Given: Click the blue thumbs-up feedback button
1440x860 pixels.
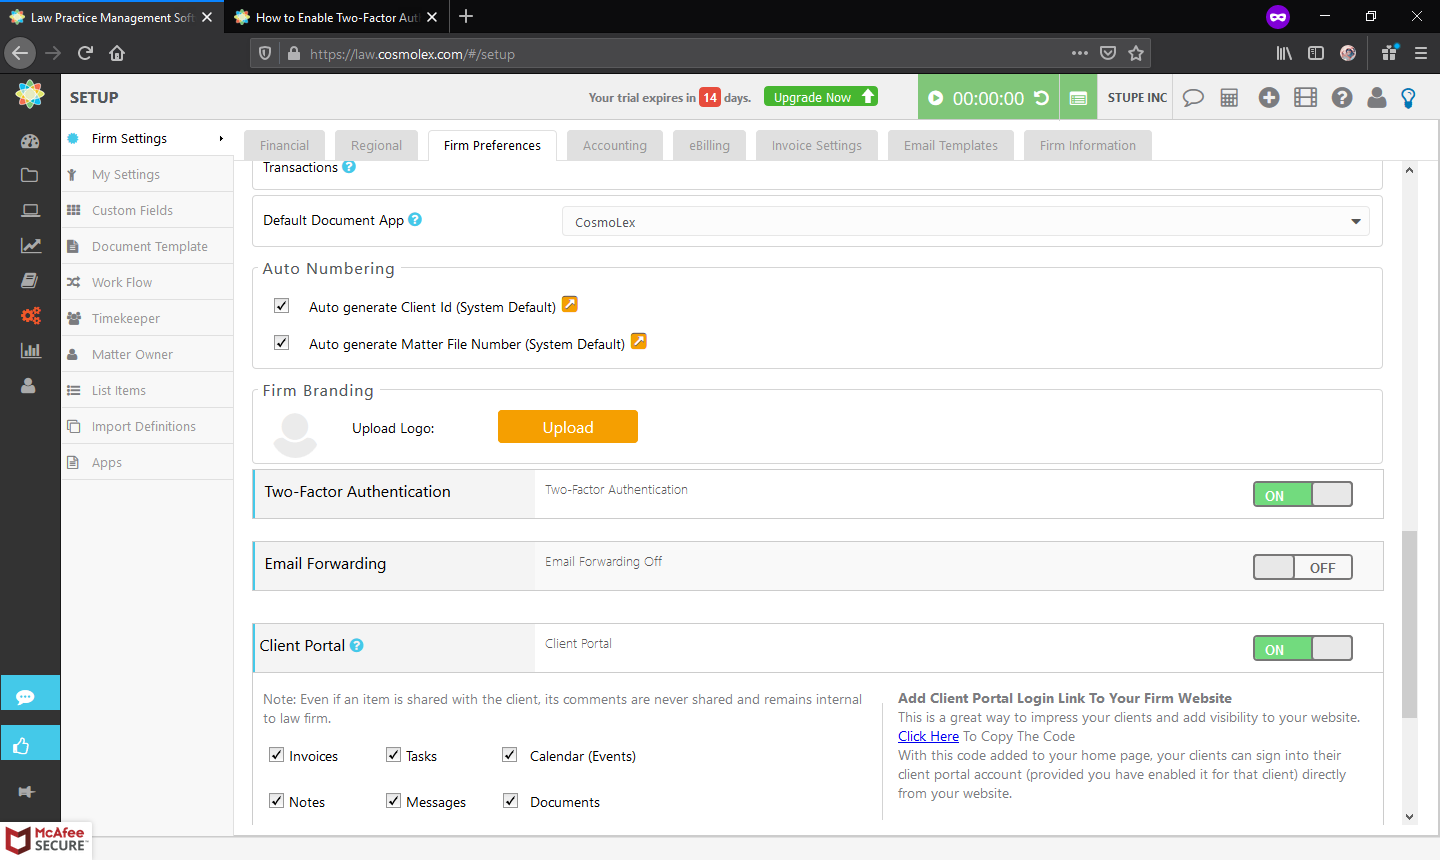Looking at the screenshot, I should pyautogui.click(x=30, y=743).
